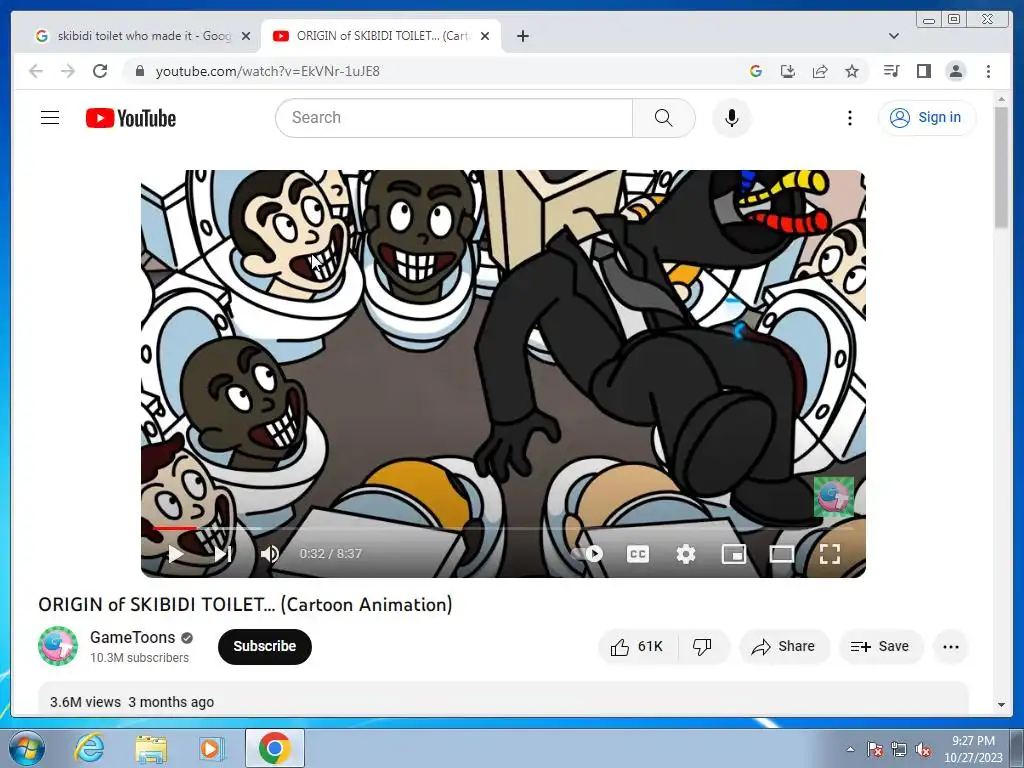Viewport: 1024px width, 768px height.
Task: Click the search magnifier button
Action: (x=664, y=118)
